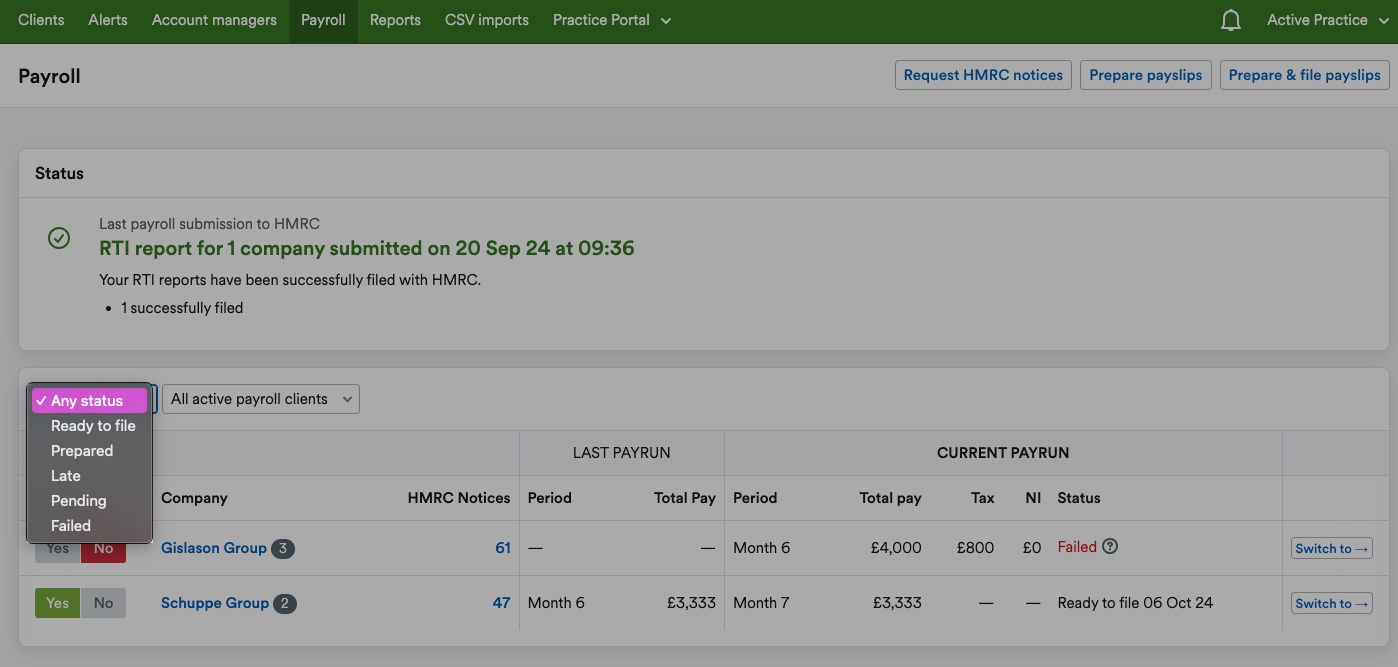Screen dimensions: 1398x667
Task: Click '1 successfully filed' bullet text
Action: [182, 308]
